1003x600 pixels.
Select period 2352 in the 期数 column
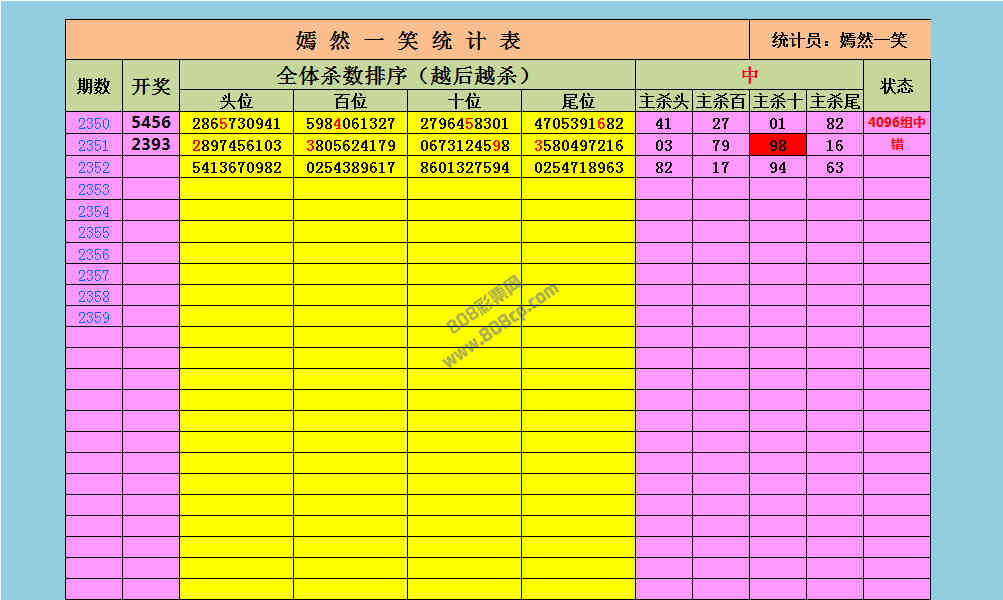point(94,168)
